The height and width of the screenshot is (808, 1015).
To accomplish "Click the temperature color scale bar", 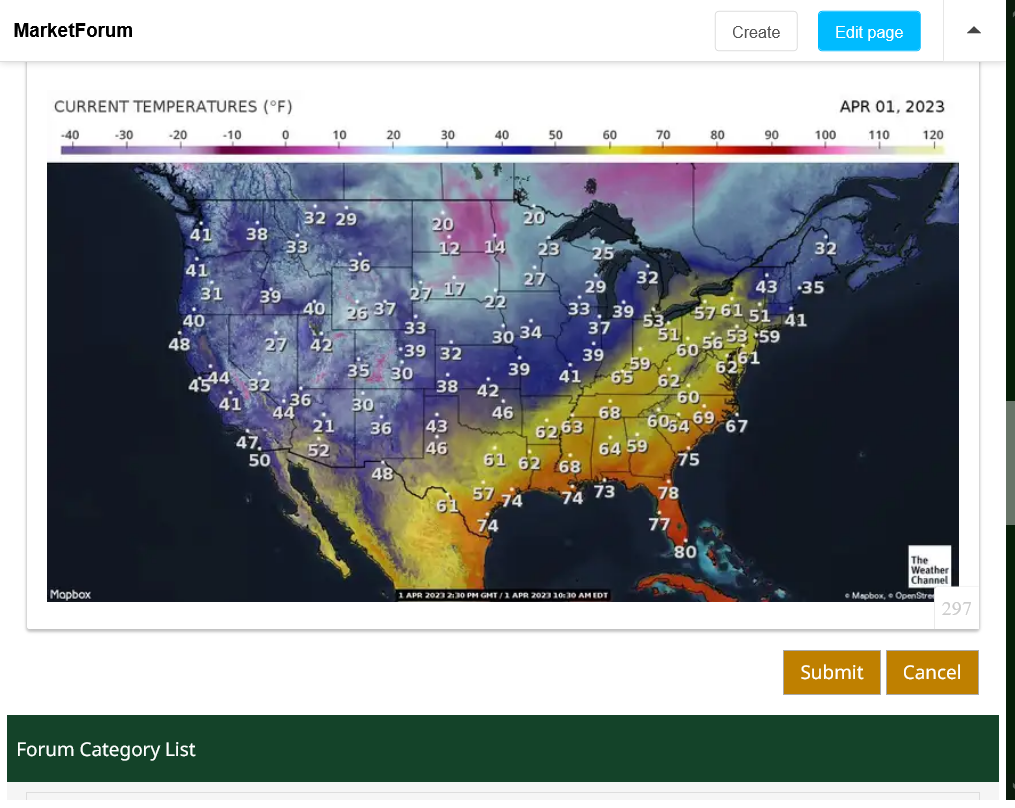I will pyautogui.click(x=500, y=150).
